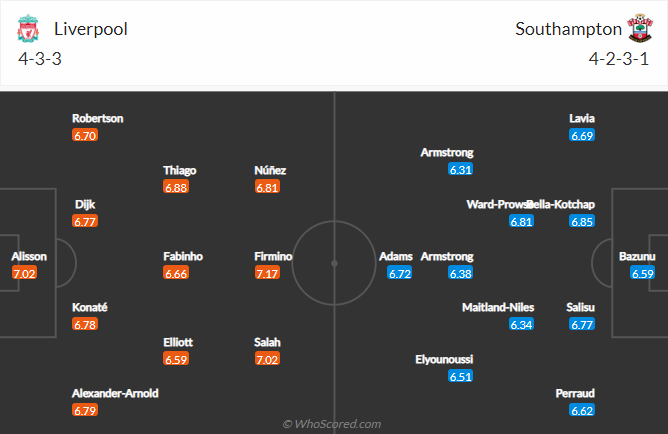Image resolution: width=668 pixels, height=434 pixels.
Task: Click Konaté's 6.78 rating badge
Action: 85,324
